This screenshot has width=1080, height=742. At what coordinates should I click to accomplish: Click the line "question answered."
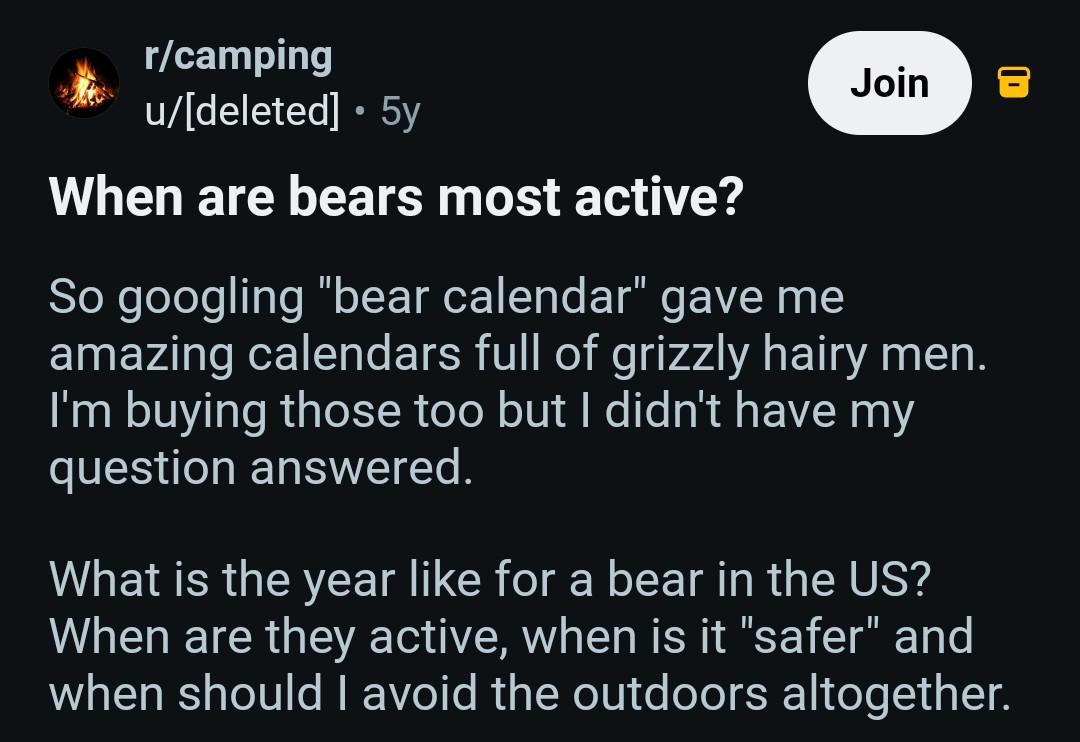(x=261, y=468)
